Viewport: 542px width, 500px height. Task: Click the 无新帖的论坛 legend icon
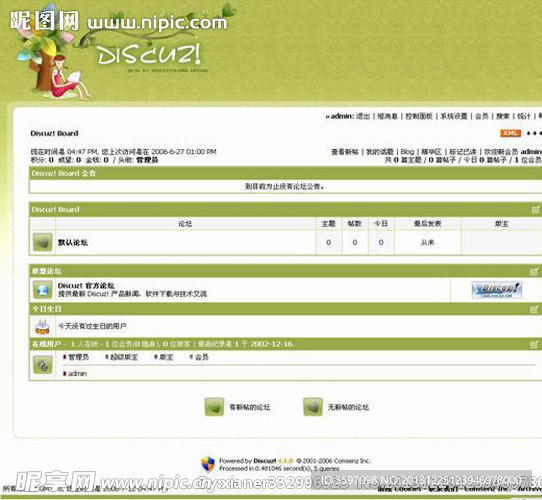coord(313,407)
